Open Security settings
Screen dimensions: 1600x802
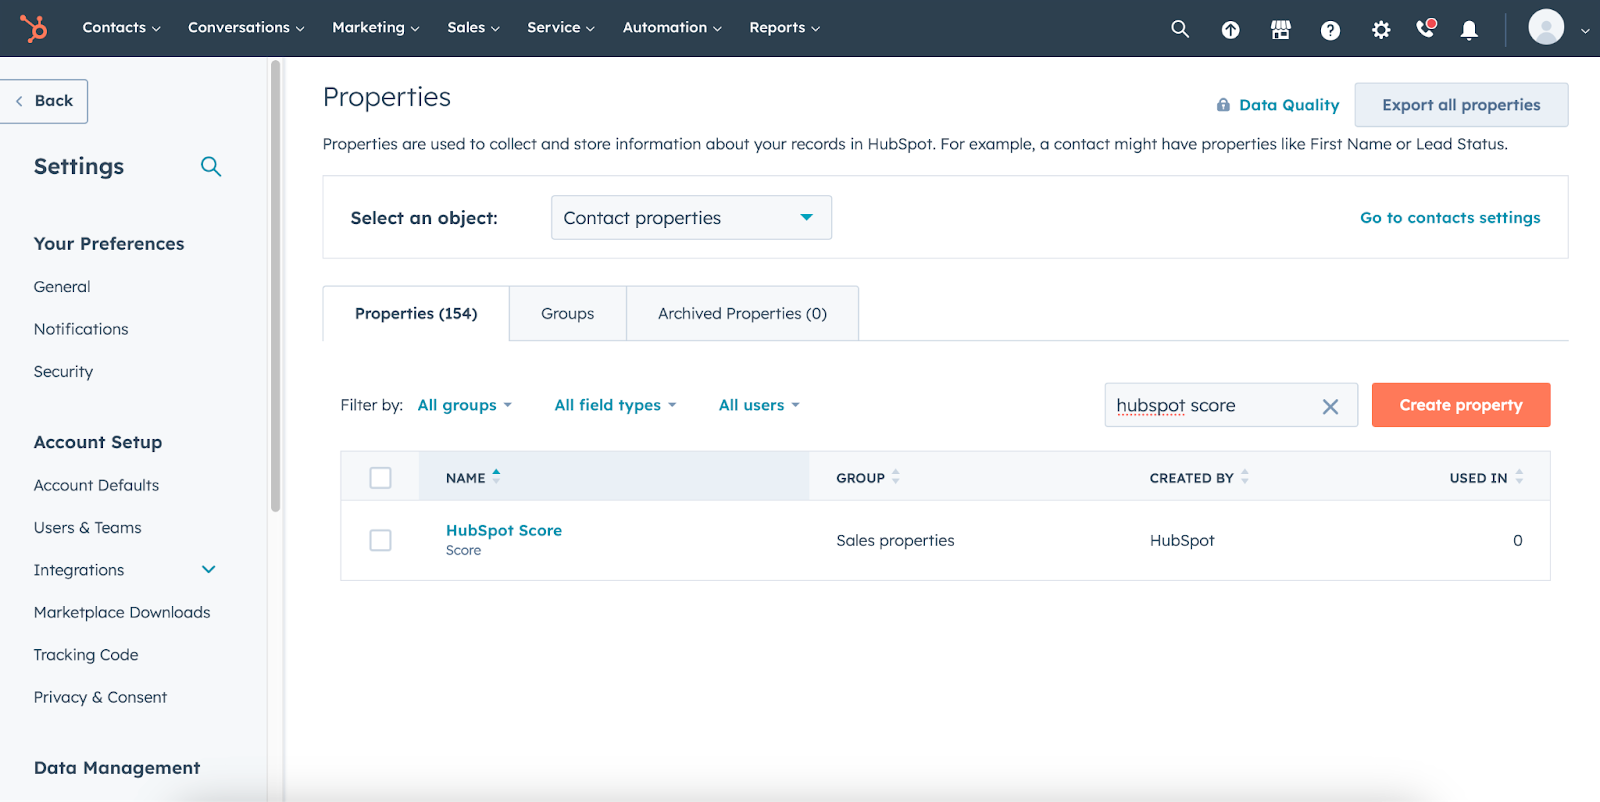point(63,372)
